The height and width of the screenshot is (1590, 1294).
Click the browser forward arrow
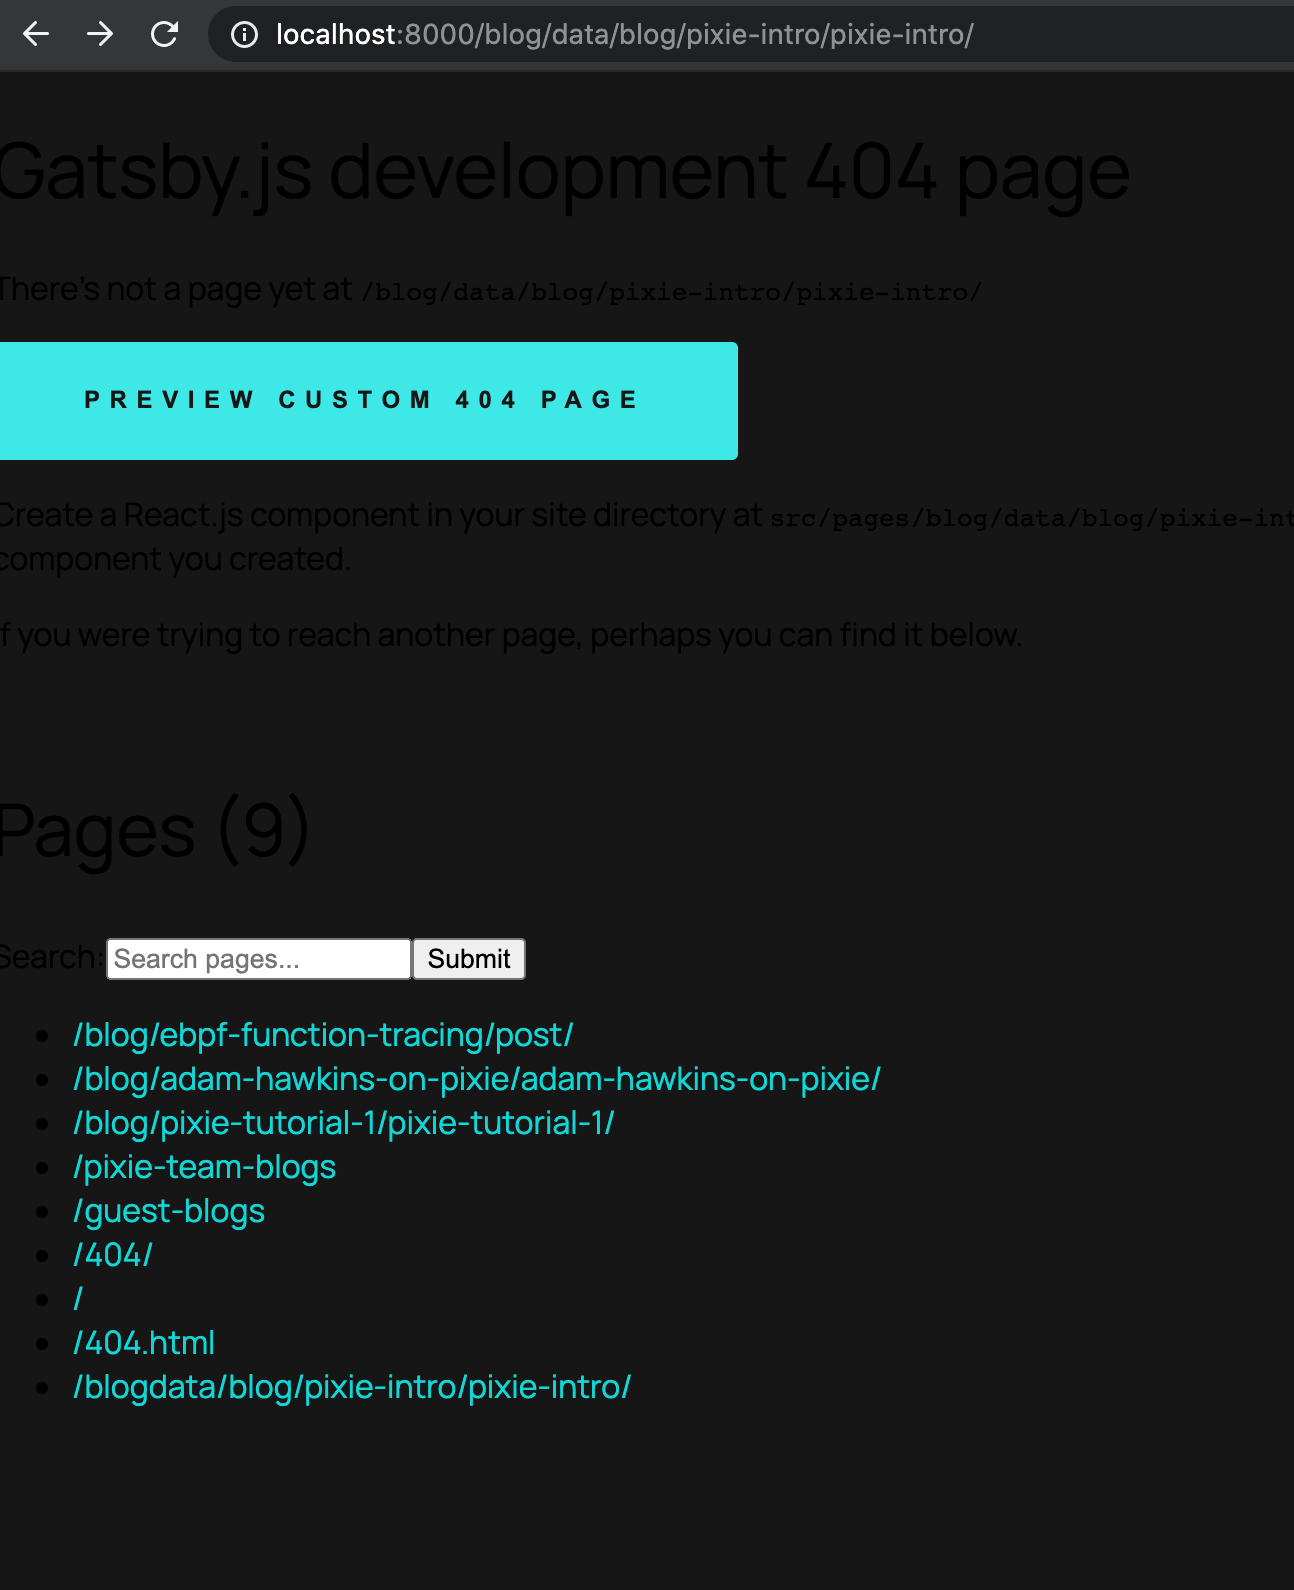100,35
